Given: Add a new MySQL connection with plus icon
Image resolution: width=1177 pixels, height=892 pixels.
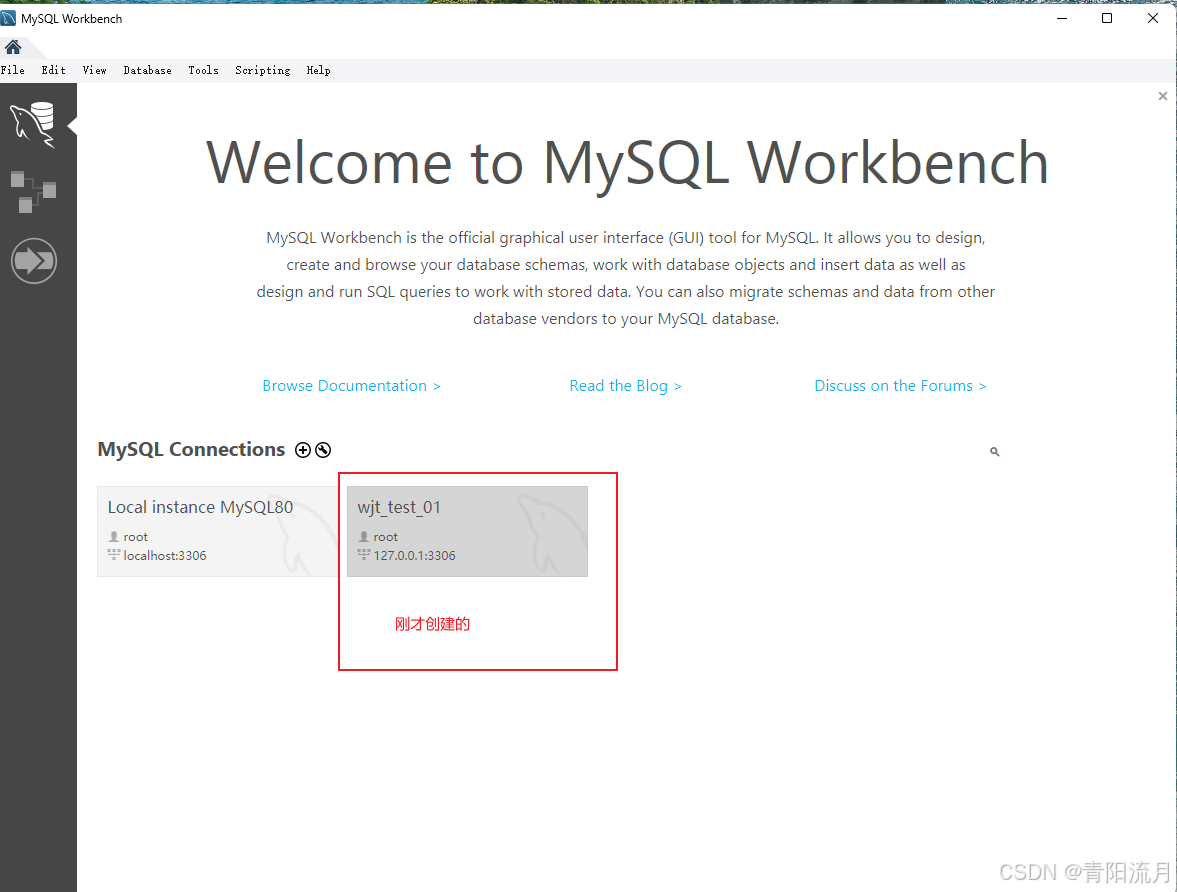Looking at the screenshot, I should [303, 450].
